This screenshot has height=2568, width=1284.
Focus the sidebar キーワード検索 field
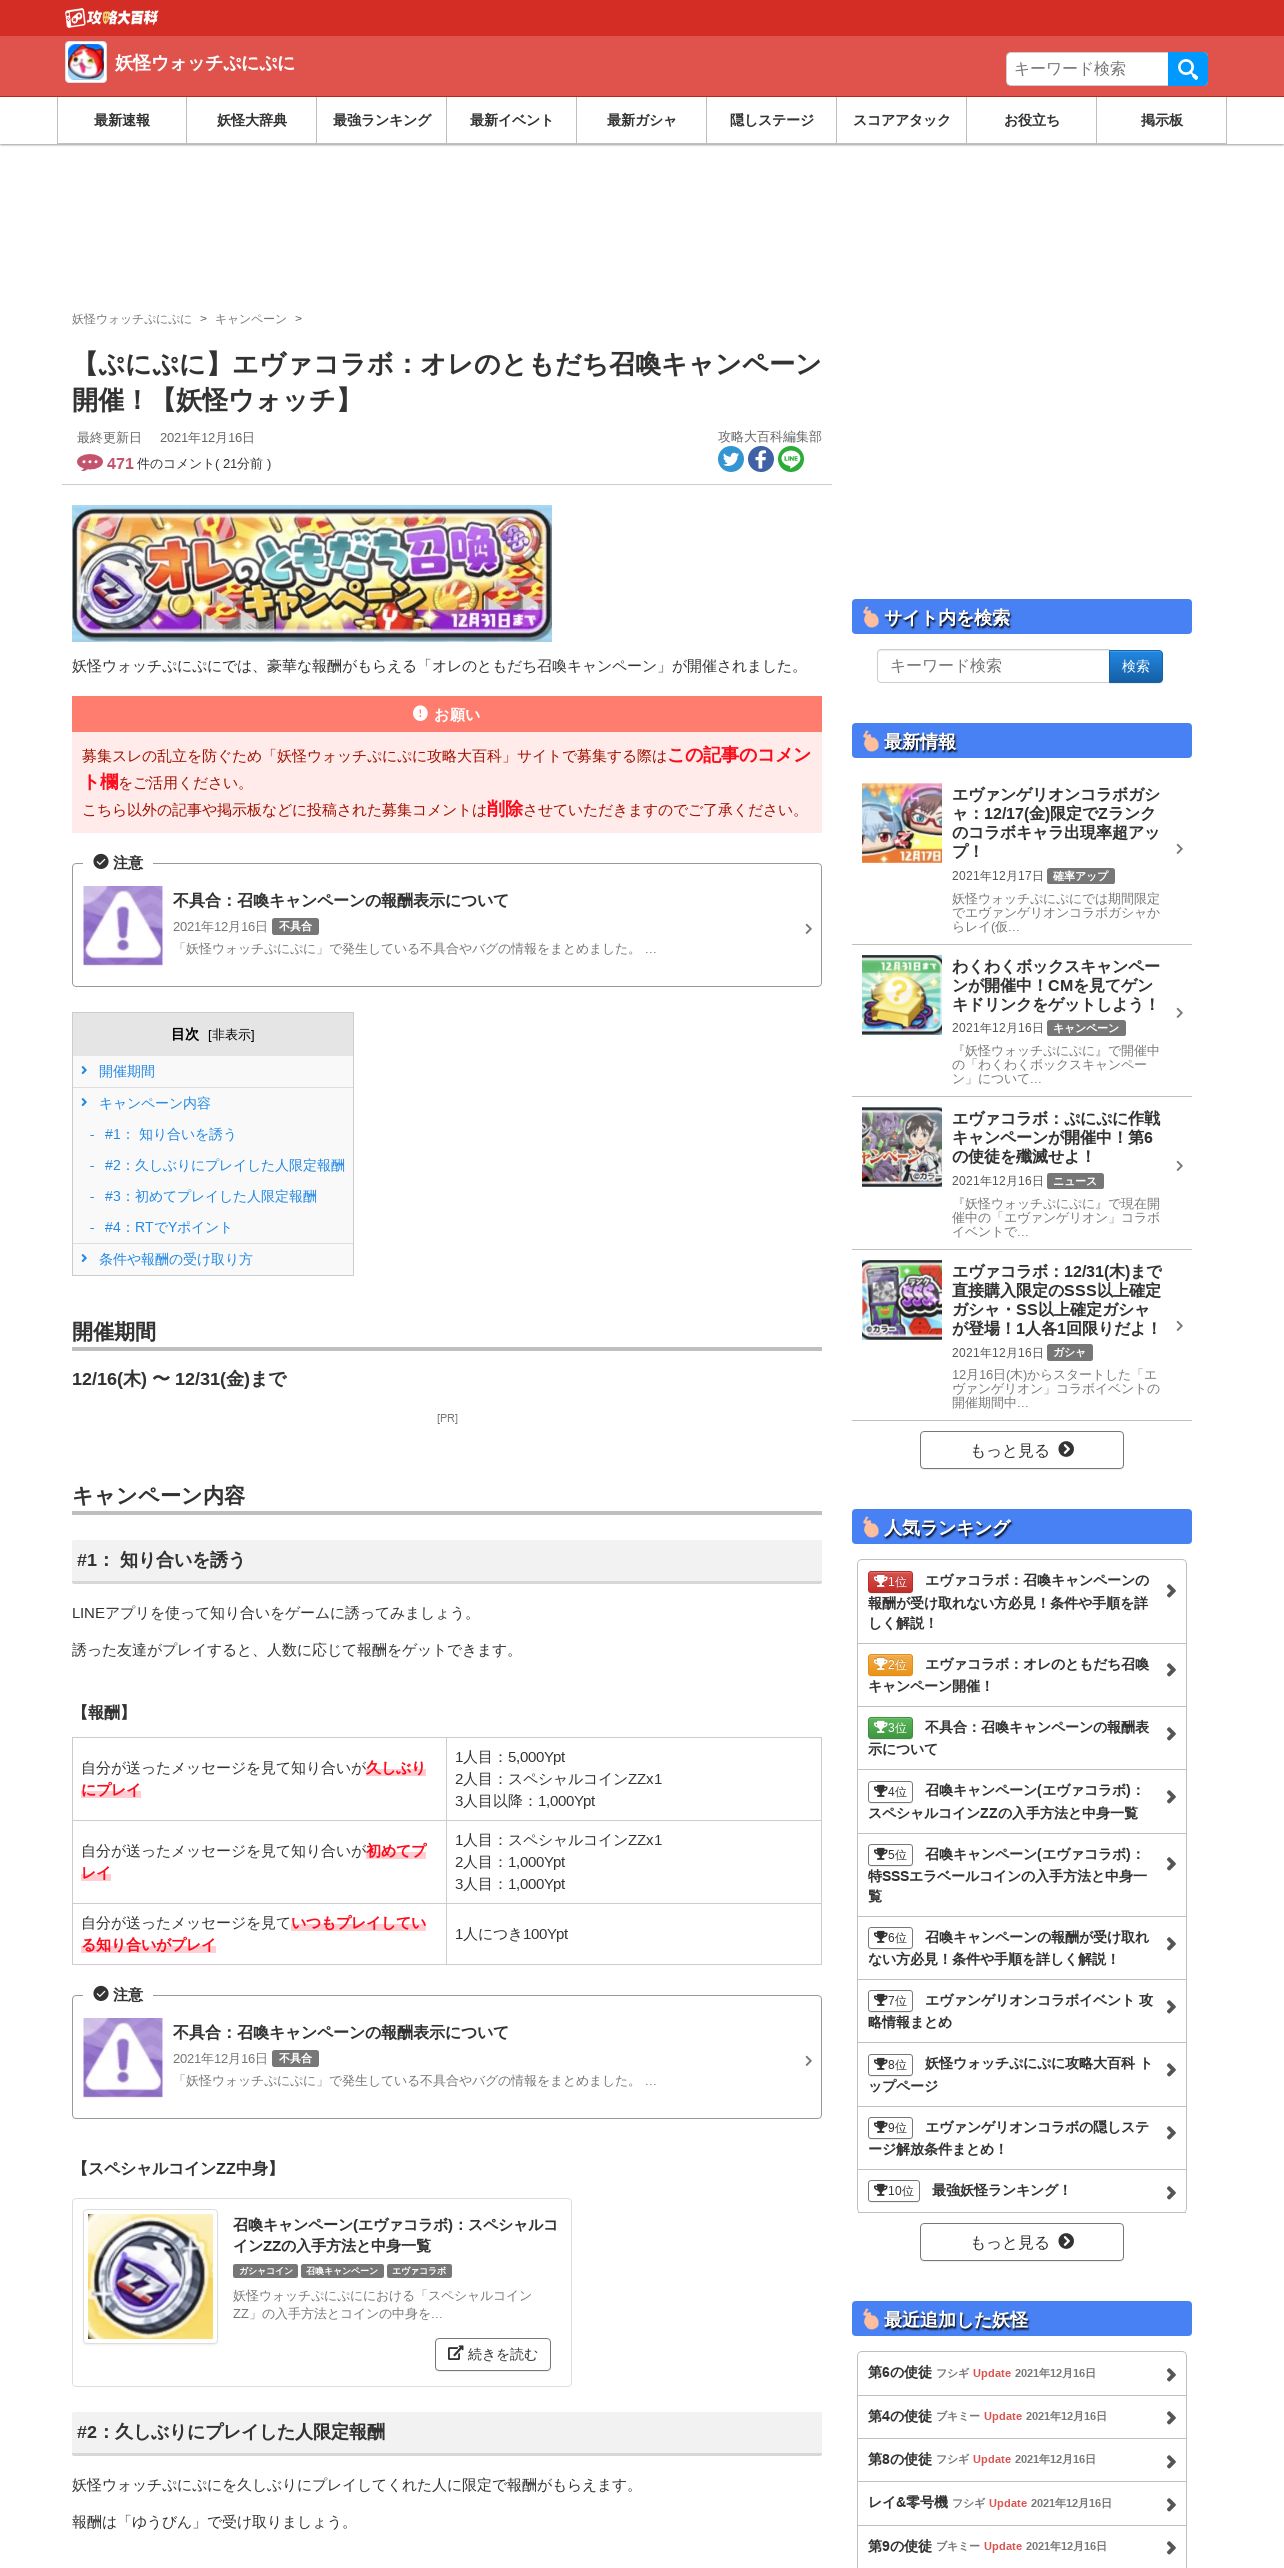(993, 666)
